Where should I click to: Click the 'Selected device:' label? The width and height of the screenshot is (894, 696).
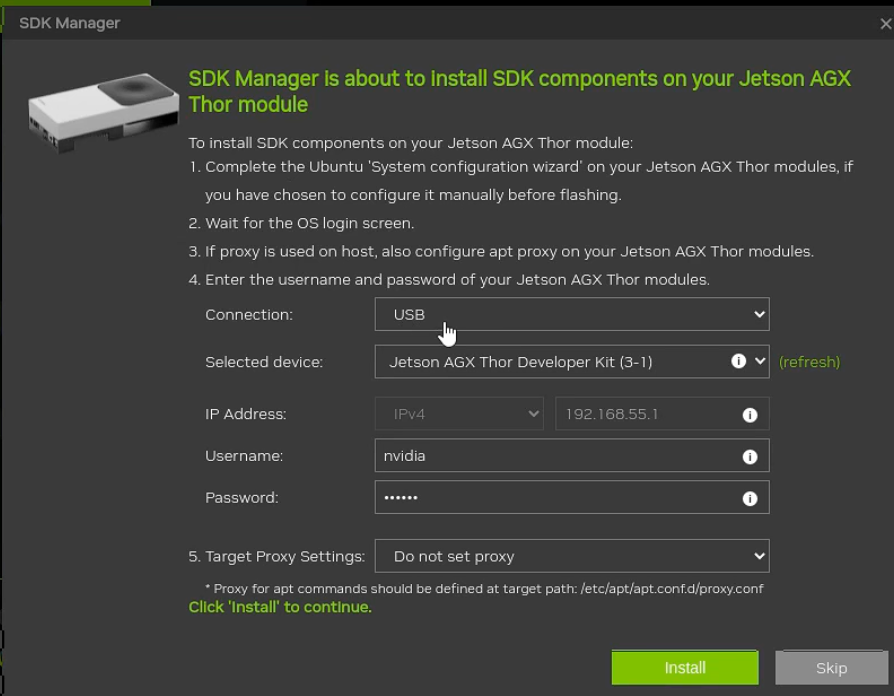[x=264, y=362]
